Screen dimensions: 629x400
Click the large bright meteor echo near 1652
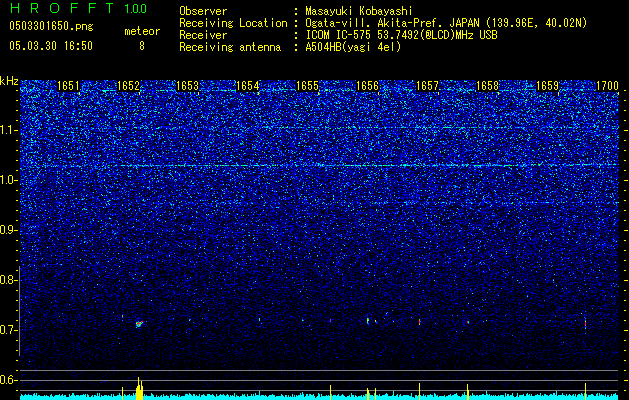coord(139,323)
